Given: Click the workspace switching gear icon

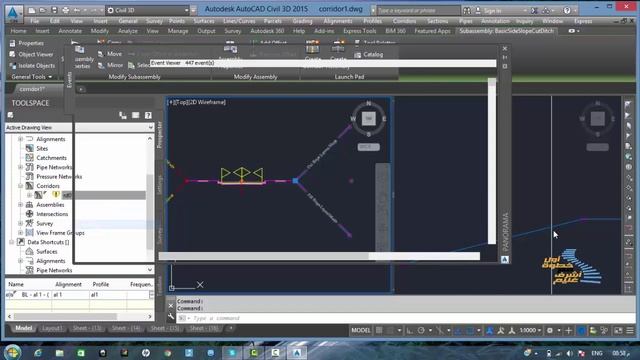Looking at the screenshot, I should 550,330.
